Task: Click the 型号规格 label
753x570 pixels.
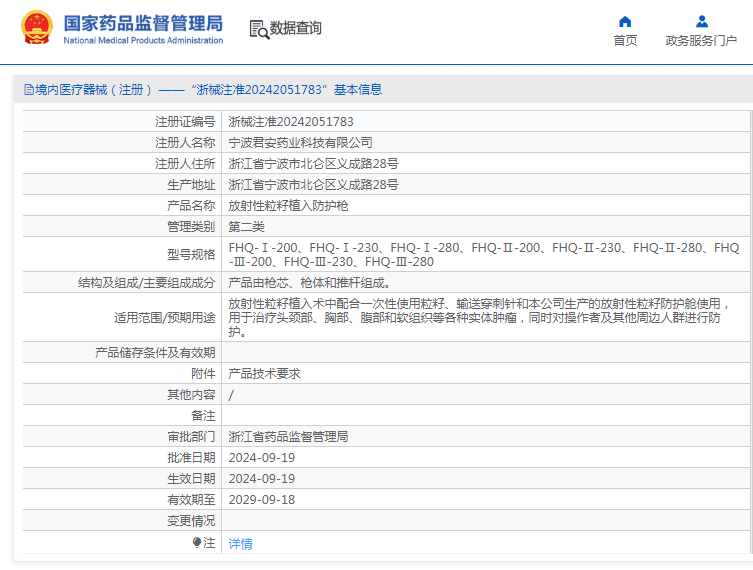Action: (x=191, y=255)
